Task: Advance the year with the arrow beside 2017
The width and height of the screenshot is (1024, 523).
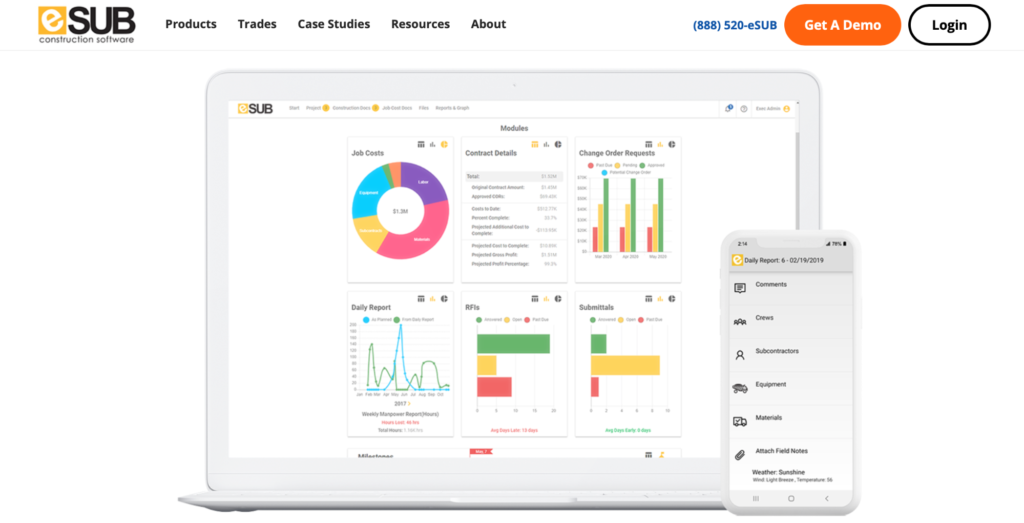Action: click(410, 403)
